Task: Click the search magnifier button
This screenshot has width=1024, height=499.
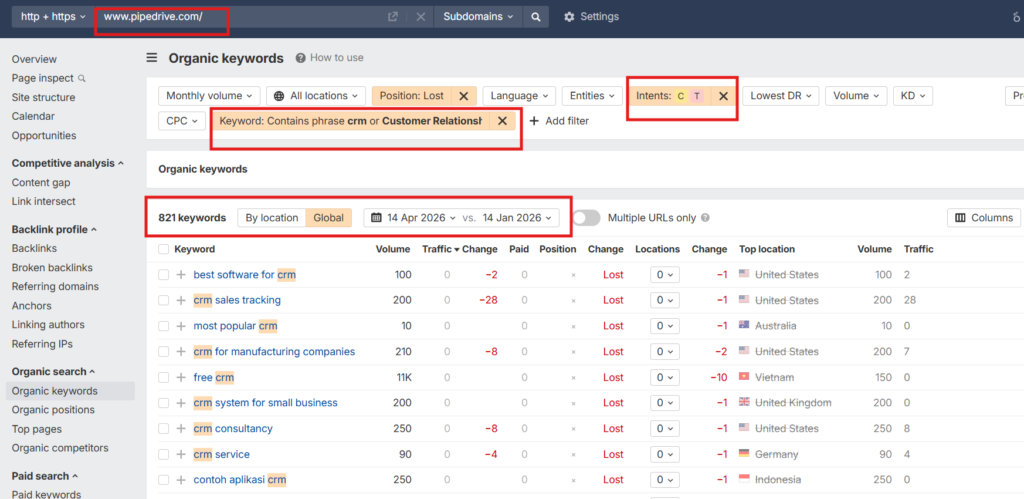Action: (536, 17)
